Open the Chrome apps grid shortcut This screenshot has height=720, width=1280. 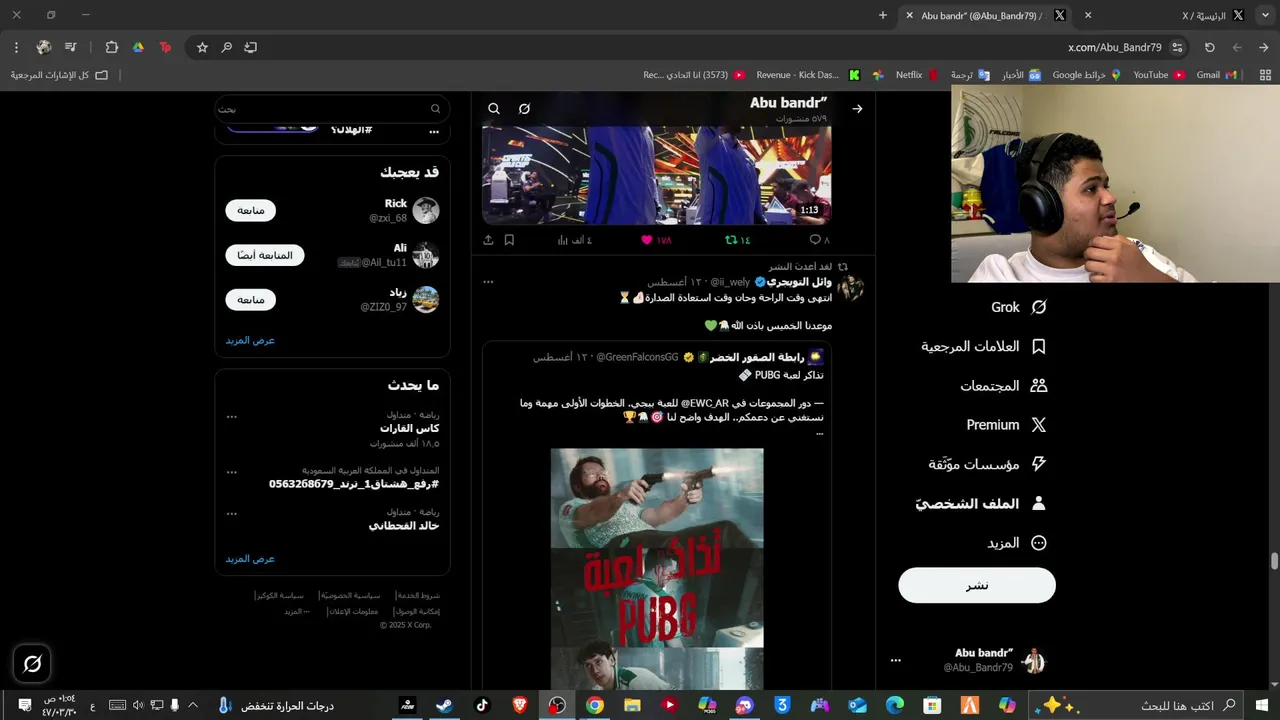point(1265,75)
